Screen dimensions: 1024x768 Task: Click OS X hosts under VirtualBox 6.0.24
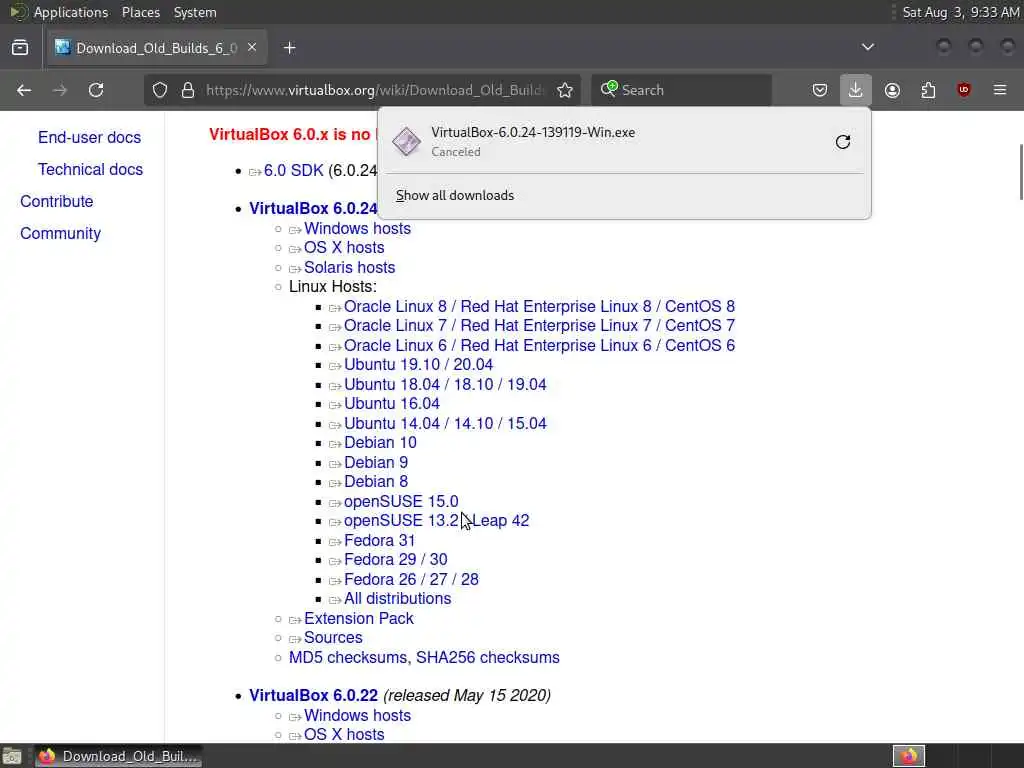pos(344,248)
